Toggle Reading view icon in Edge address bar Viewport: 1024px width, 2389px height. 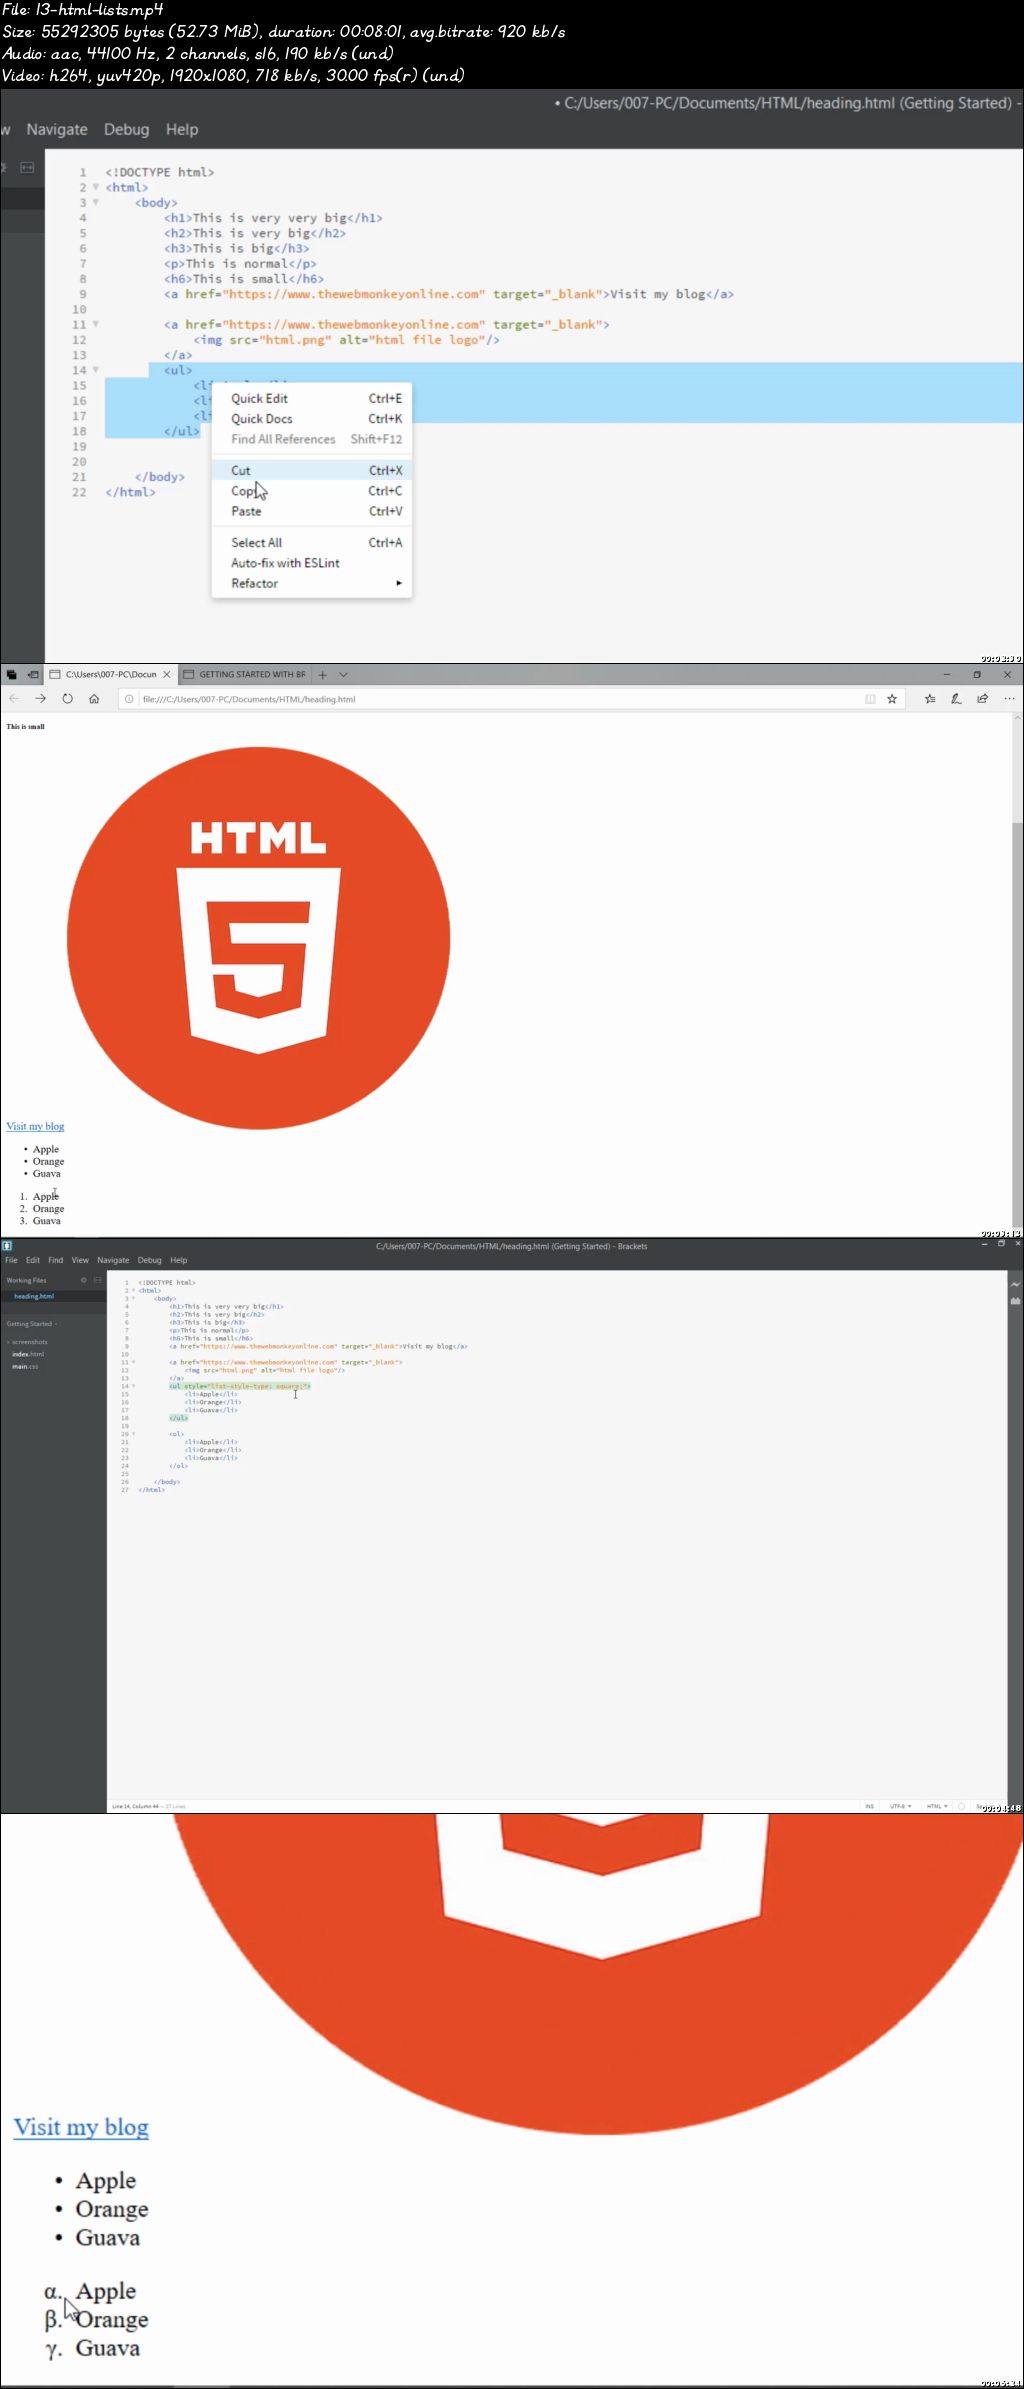(870, 699)
